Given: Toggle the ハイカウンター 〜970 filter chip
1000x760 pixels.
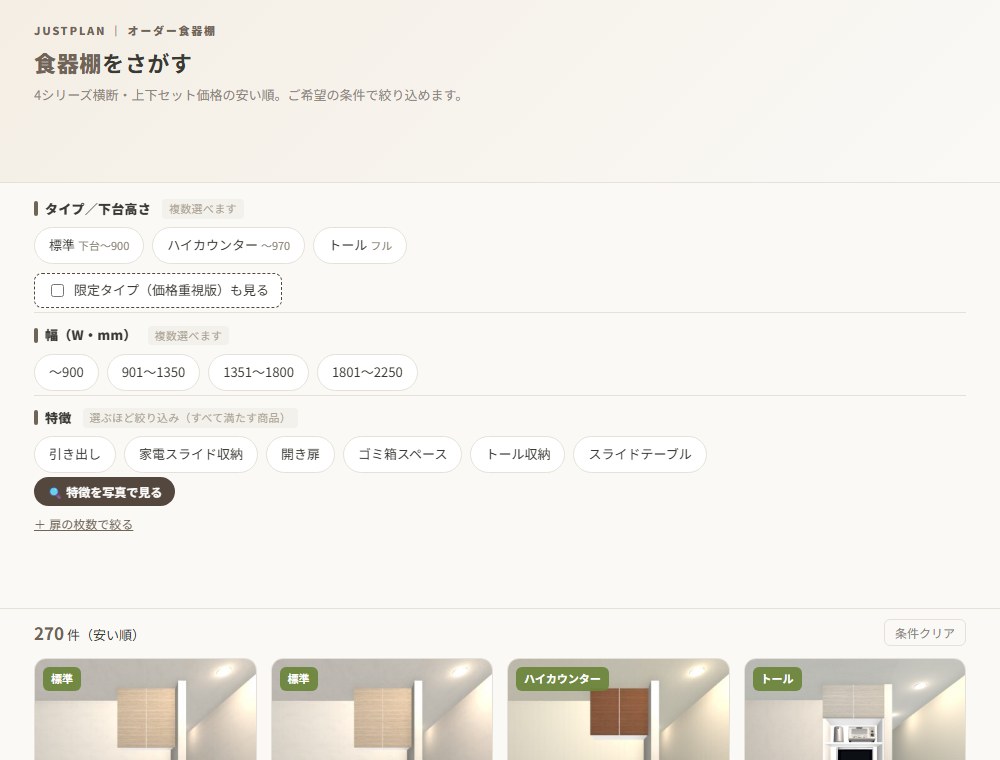Looking at the screenshot, I should (228, 245).
